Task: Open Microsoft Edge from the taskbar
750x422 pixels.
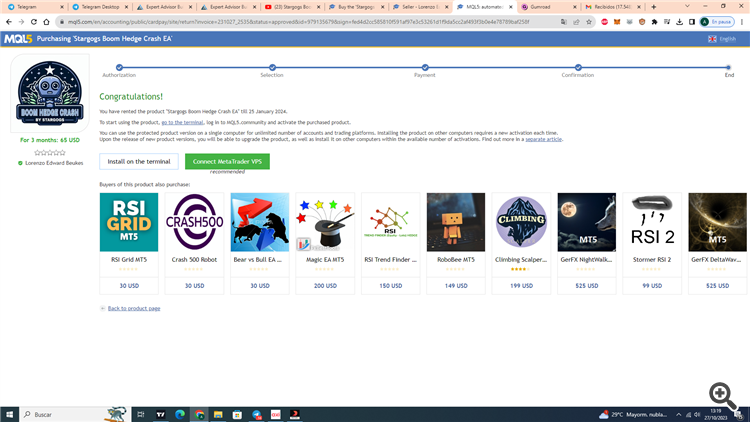Action: pyautogui.click(x=180, y=414)
